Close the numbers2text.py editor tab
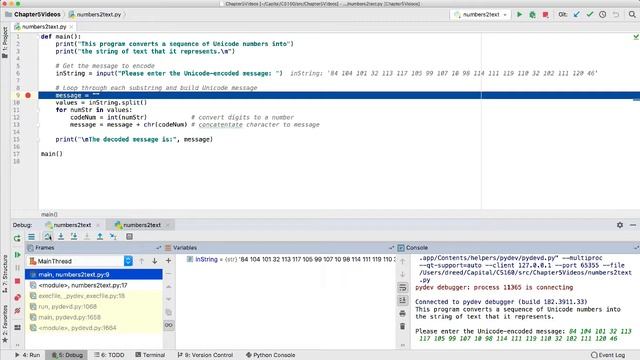This screenshot has width=640, height=360. click(71, 27)
